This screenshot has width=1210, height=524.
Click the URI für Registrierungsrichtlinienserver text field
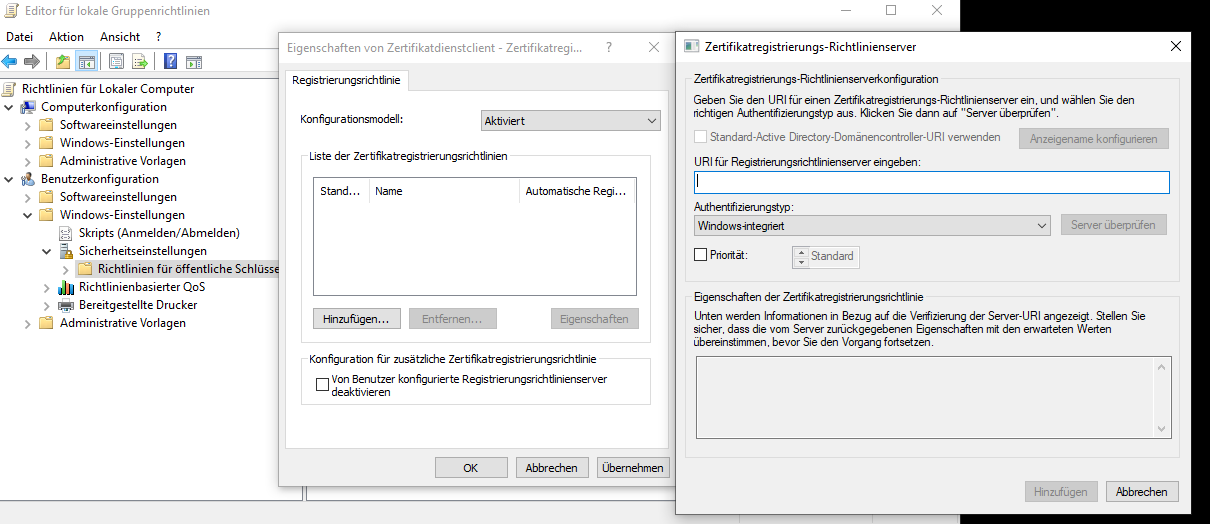click(931, 182)
